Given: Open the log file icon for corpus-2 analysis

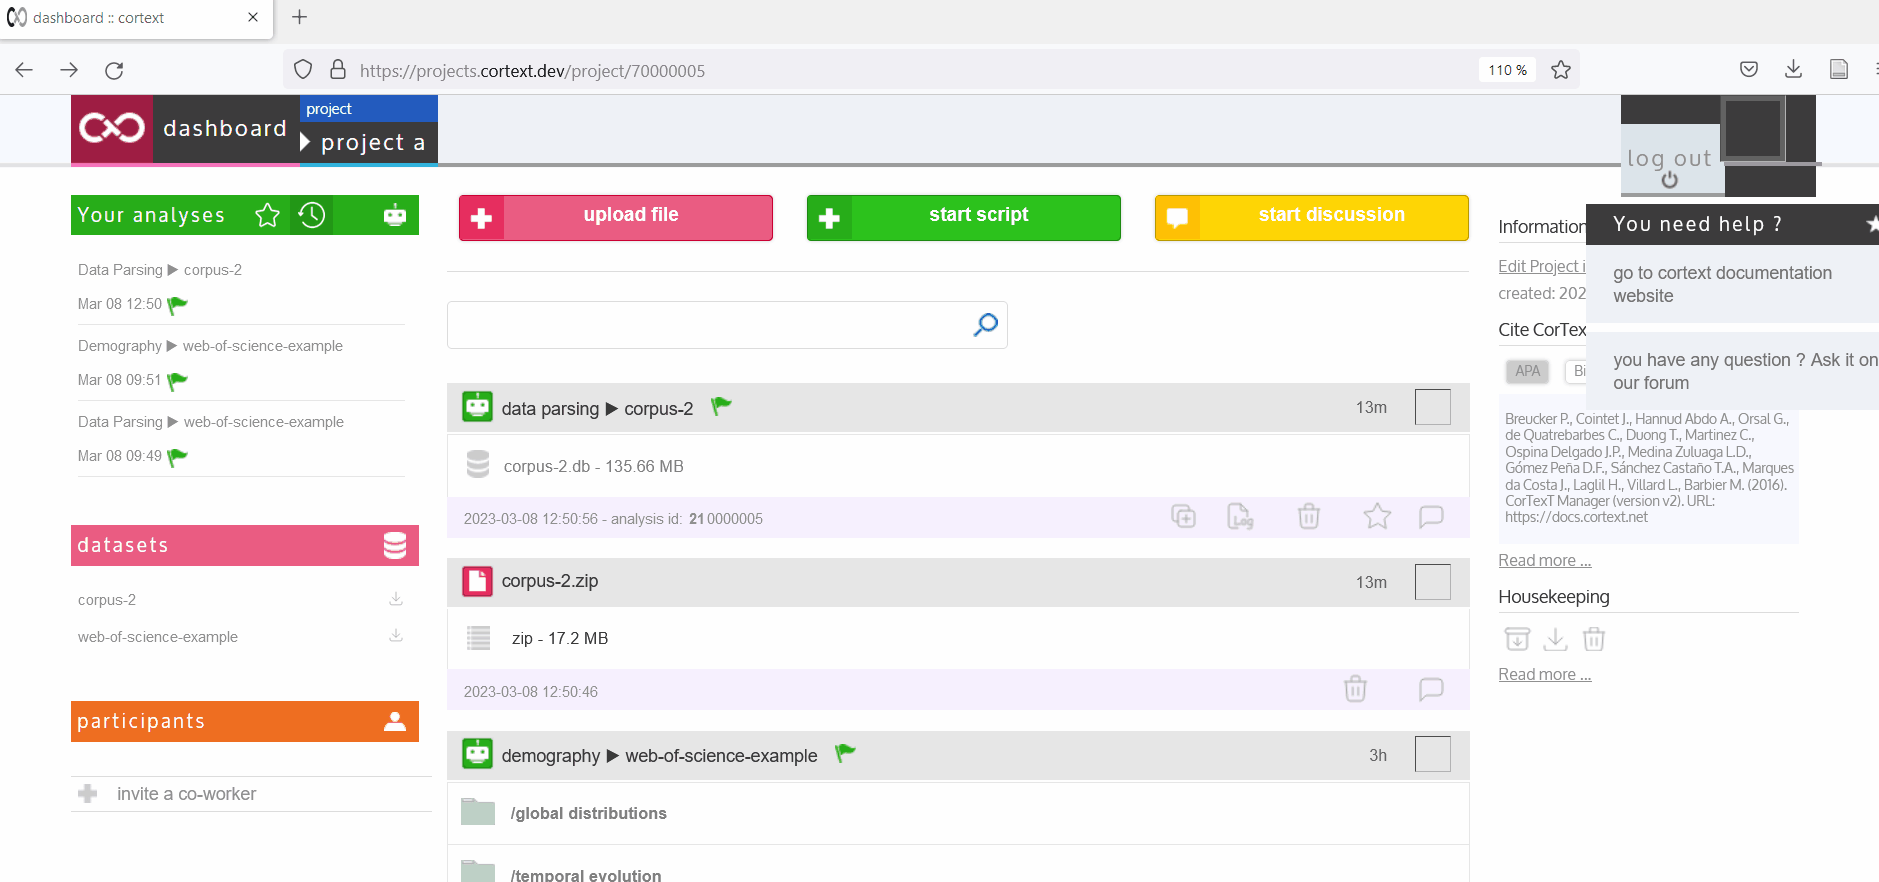Looking at the screenshot, I should (1240, 516).
